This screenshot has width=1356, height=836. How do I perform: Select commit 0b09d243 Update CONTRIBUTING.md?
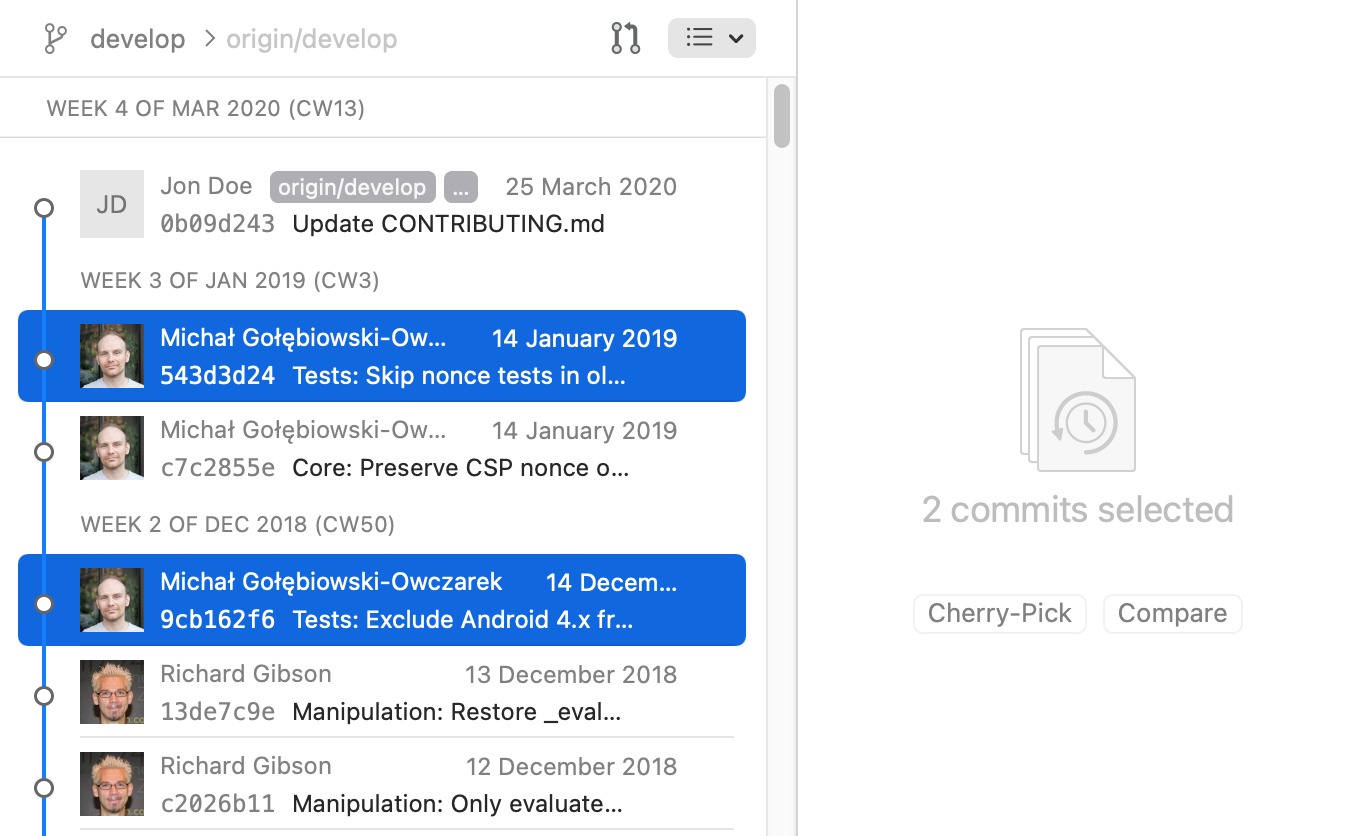[448, 223]
